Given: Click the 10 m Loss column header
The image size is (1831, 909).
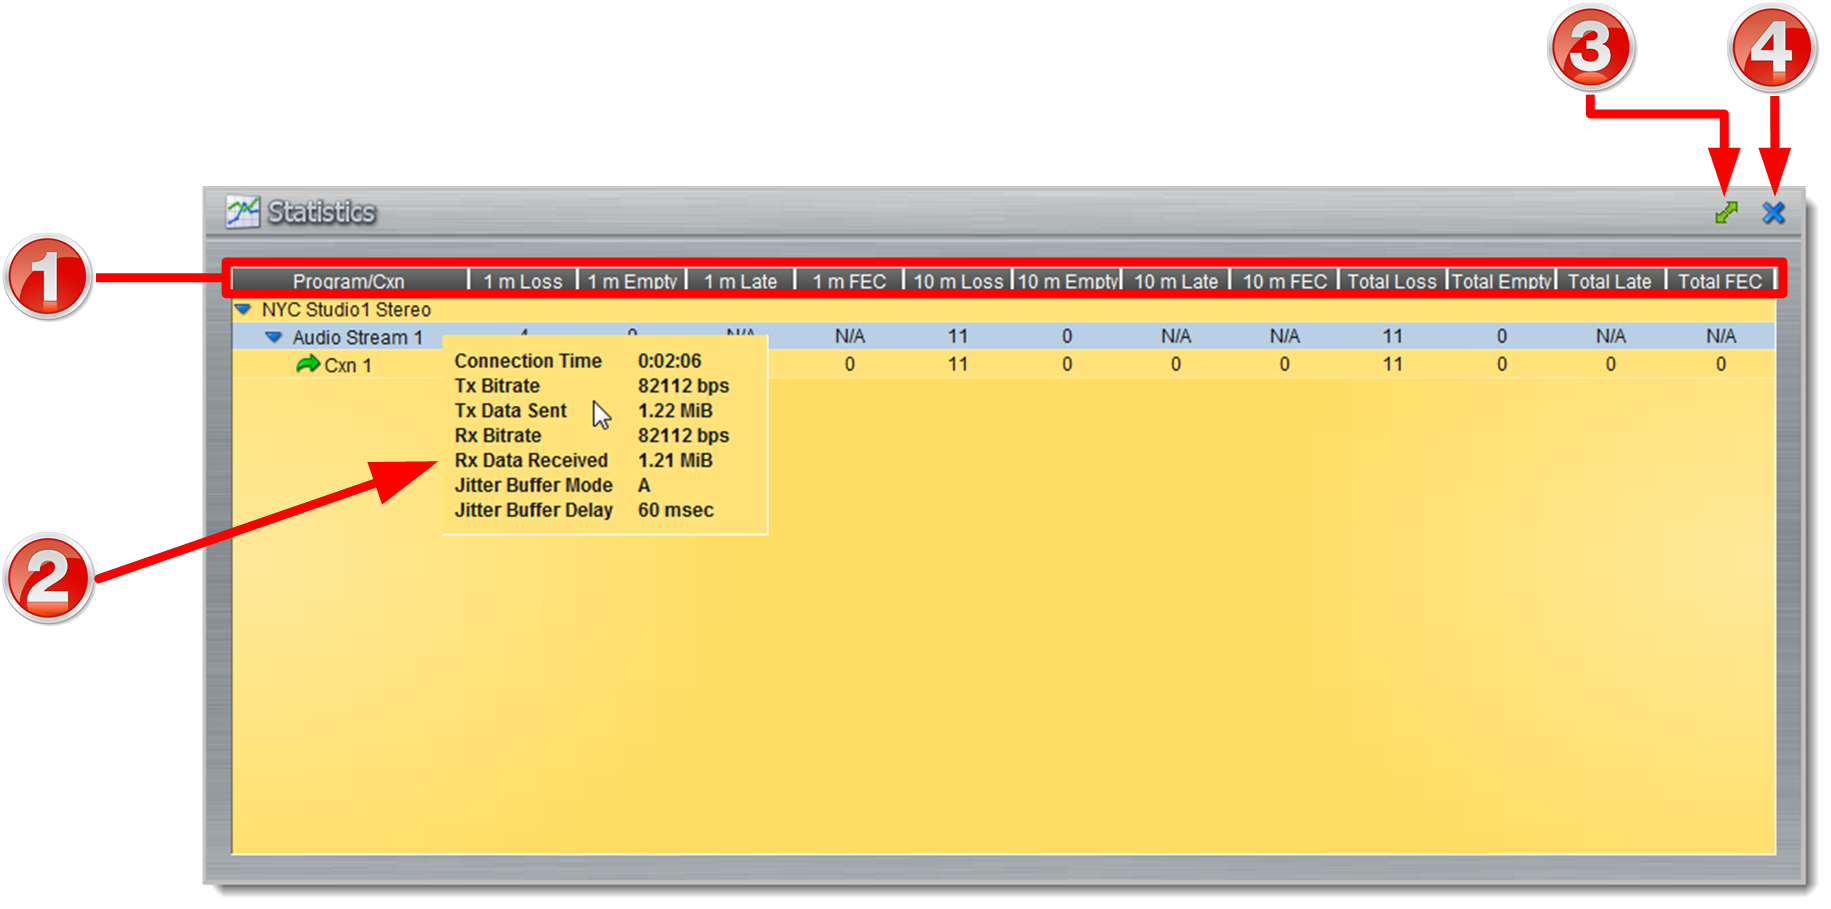Looking at the screenshot, I should point(958,282).
